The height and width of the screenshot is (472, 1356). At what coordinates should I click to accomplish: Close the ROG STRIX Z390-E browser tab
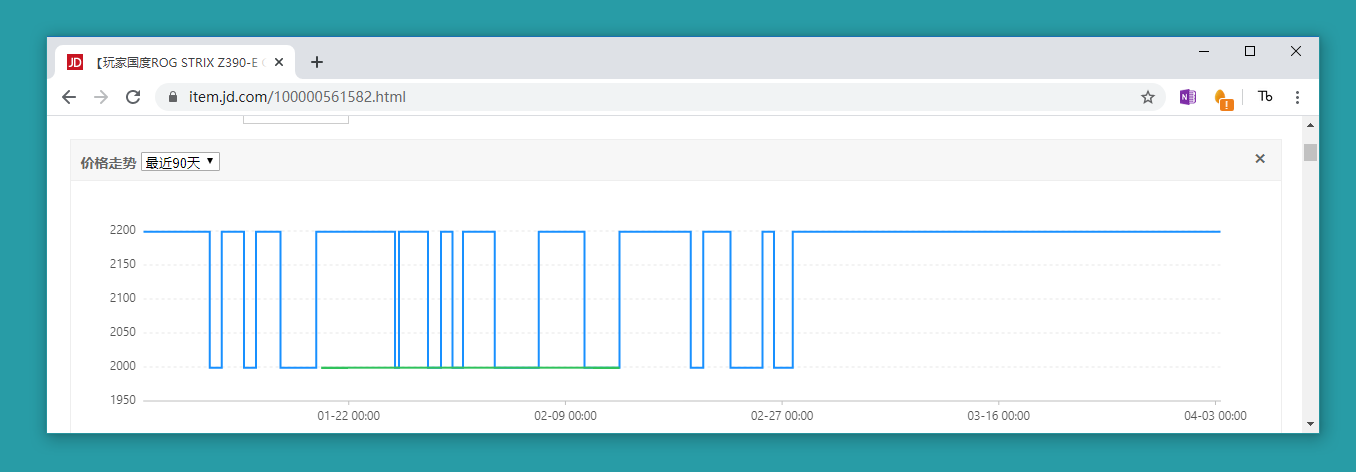(279, 62)
